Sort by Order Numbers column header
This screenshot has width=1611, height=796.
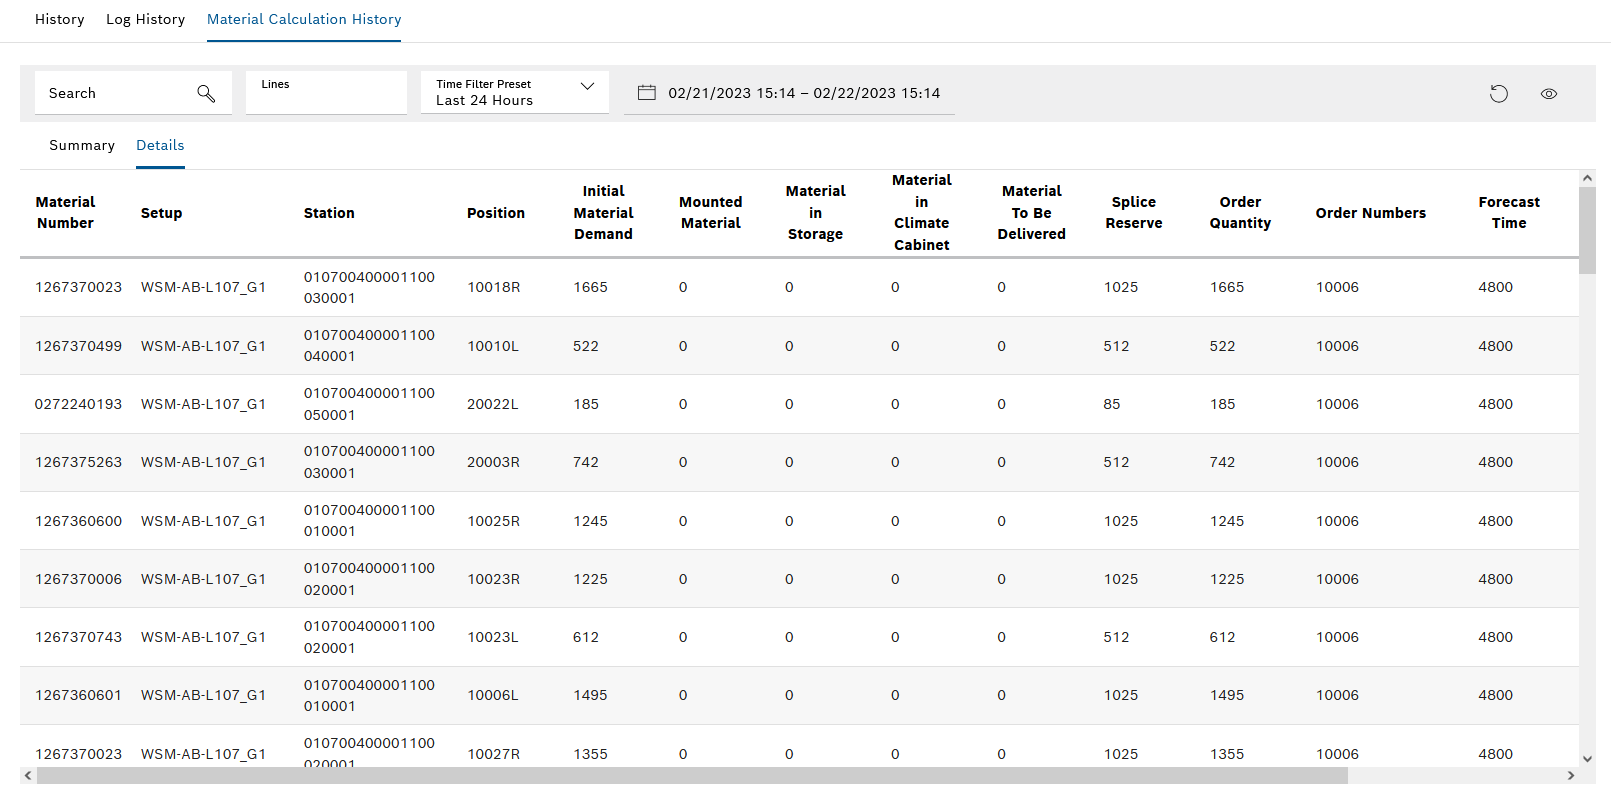[x=1371, y=213]
